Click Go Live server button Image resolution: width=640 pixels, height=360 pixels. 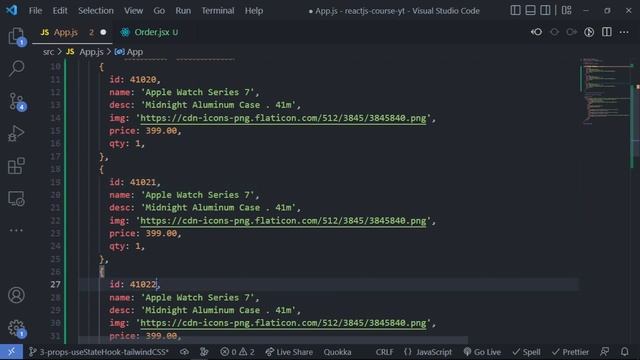pos(482,352)
